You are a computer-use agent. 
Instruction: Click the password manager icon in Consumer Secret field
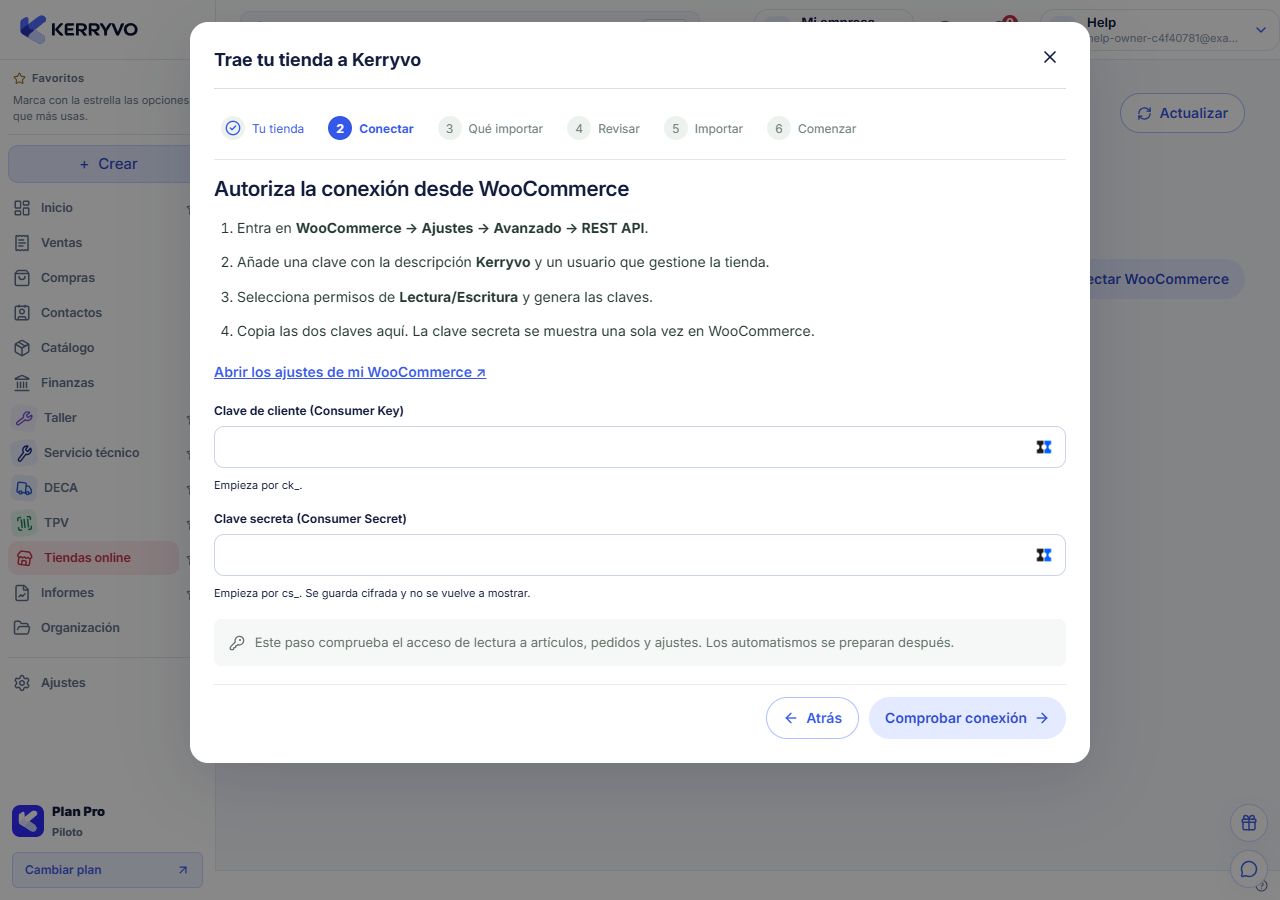(1044, 555)
